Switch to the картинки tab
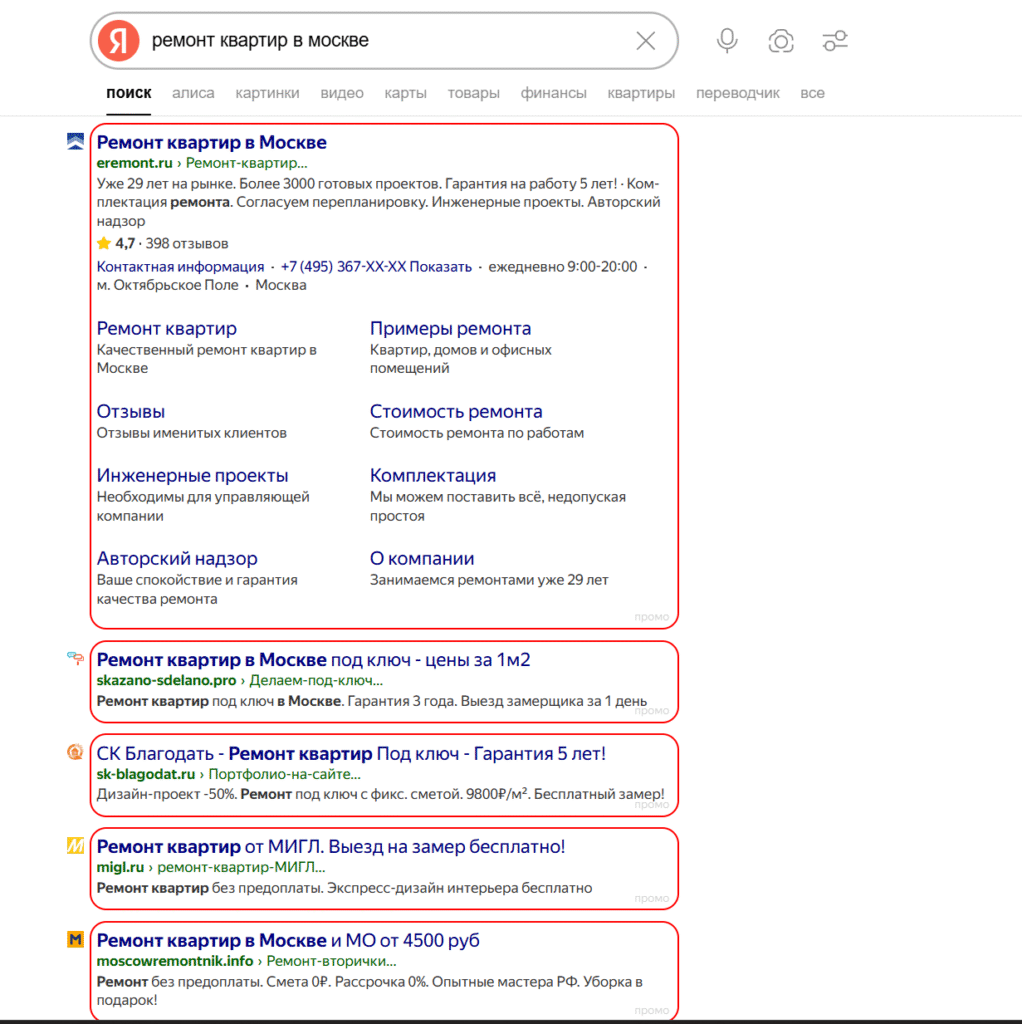The height and width of the screenshot is (1024, 1022). coord(267,93)
